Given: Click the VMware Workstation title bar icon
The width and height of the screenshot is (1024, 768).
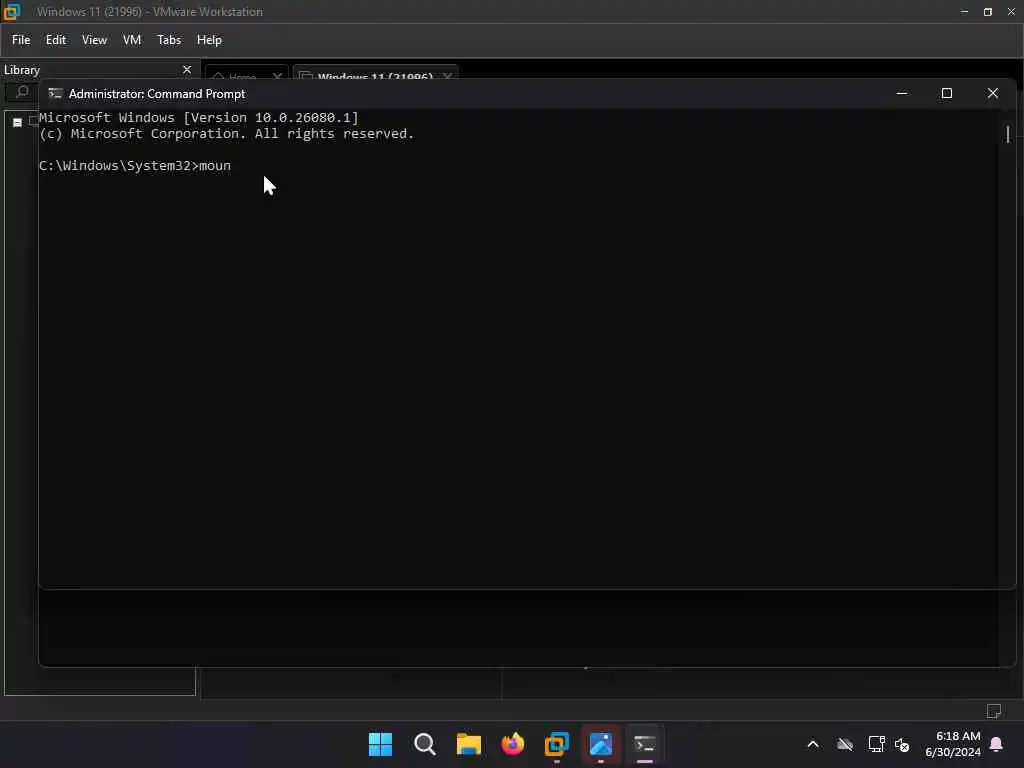Looking at the screenshot, I should coord(12,12).
